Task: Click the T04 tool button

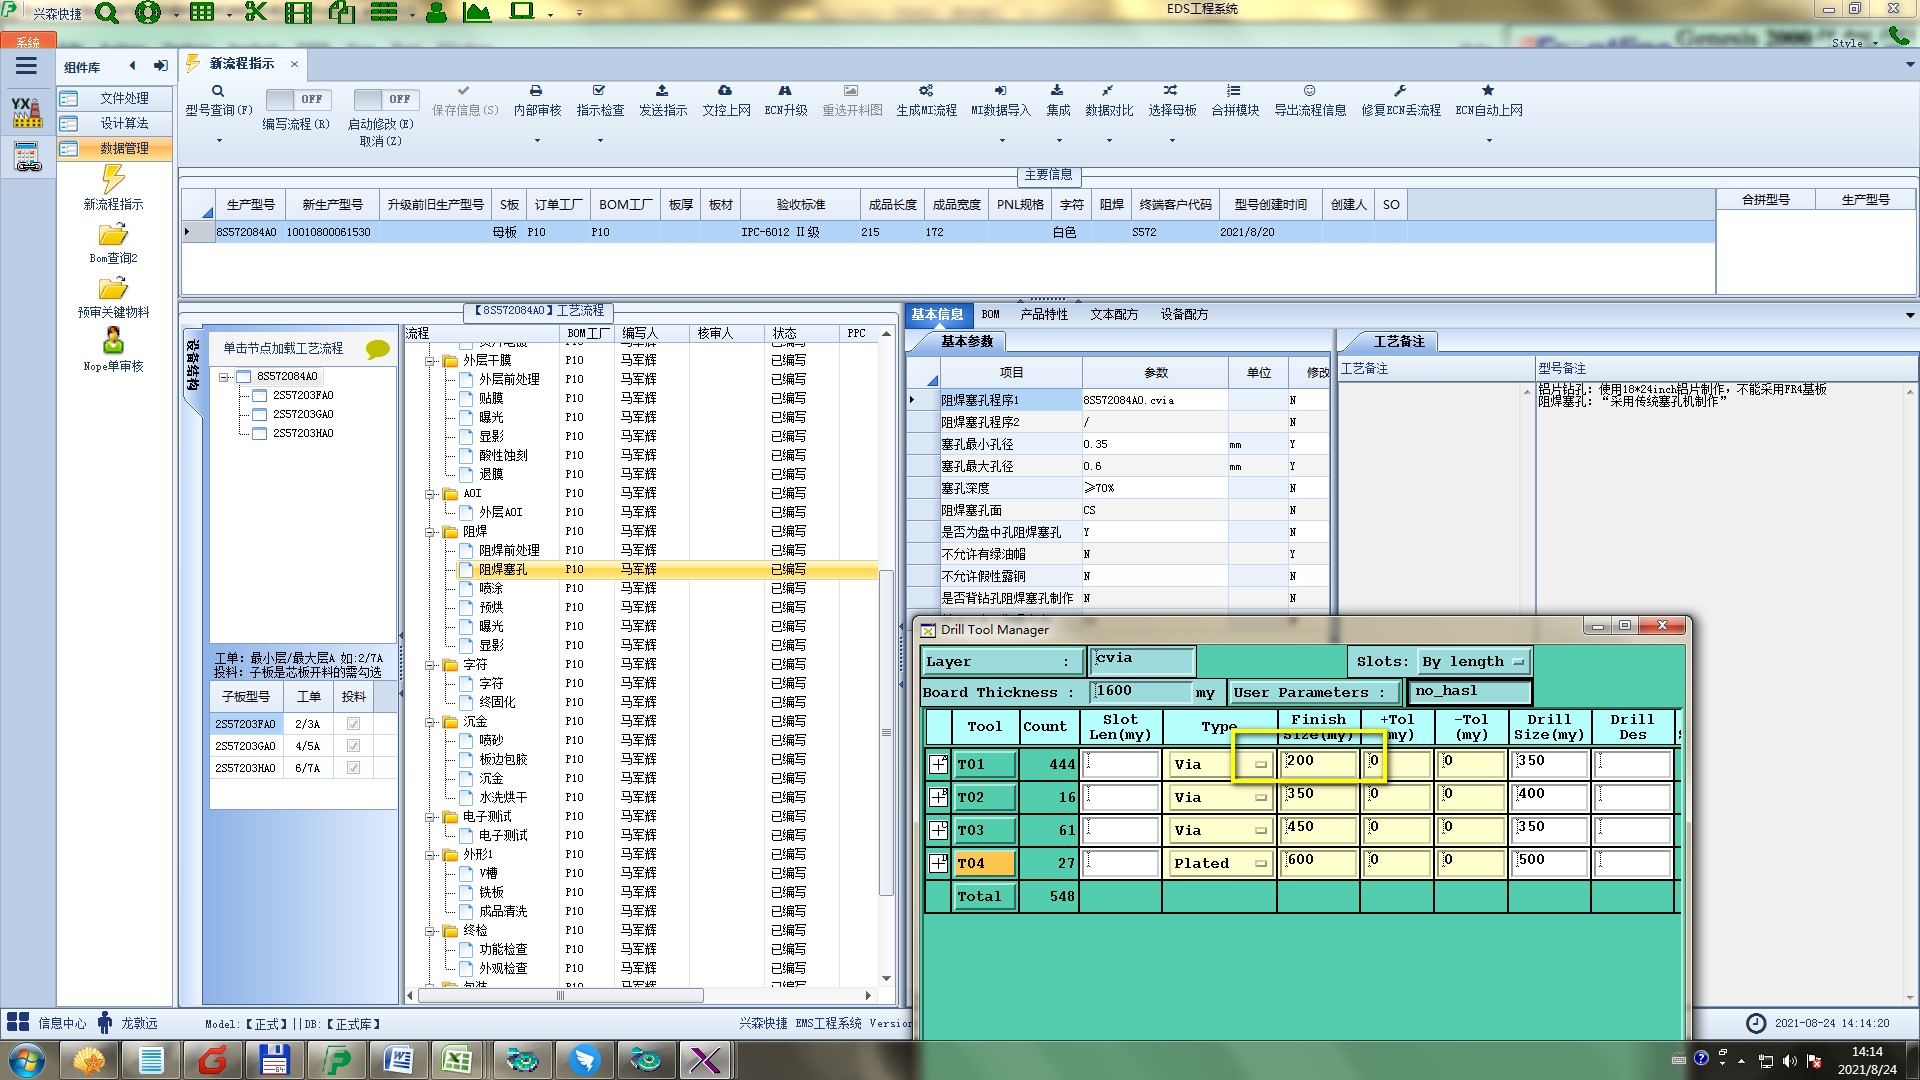Action: (984, 863)
